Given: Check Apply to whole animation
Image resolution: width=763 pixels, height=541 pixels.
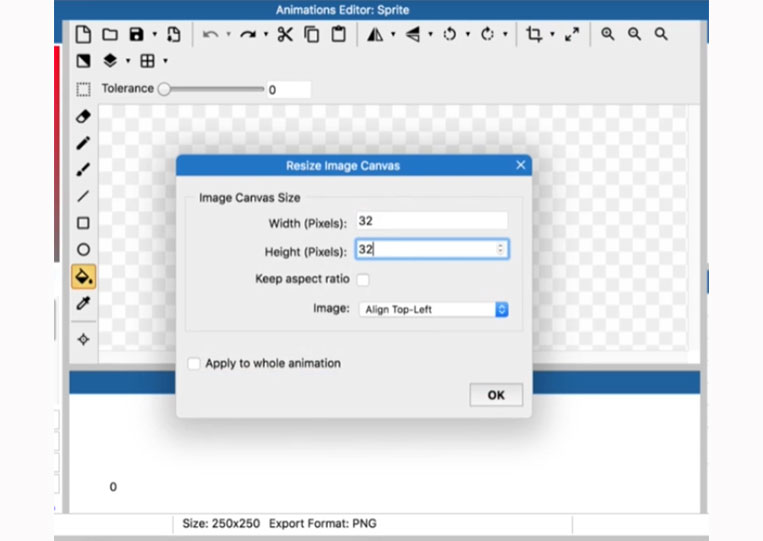Looking at the screenshot, I should pyautogui.click(x=194, y=363).
